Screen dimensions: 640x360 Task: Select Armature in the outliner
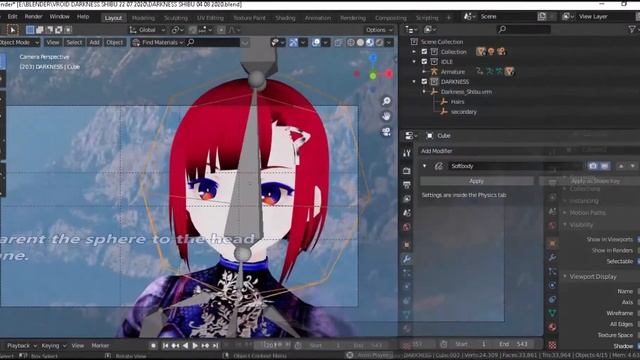click(x=453, y=72)
